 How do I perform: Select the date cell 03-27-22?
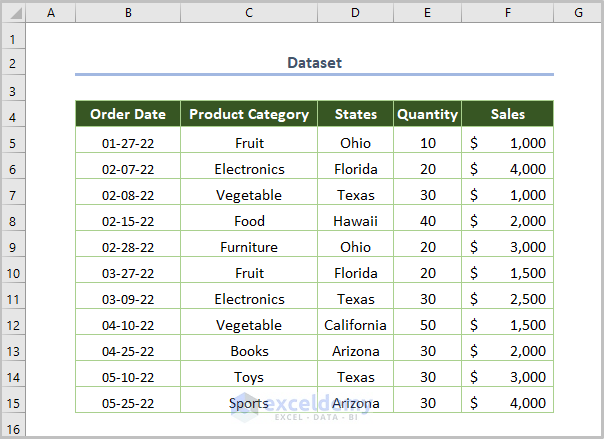128,273
